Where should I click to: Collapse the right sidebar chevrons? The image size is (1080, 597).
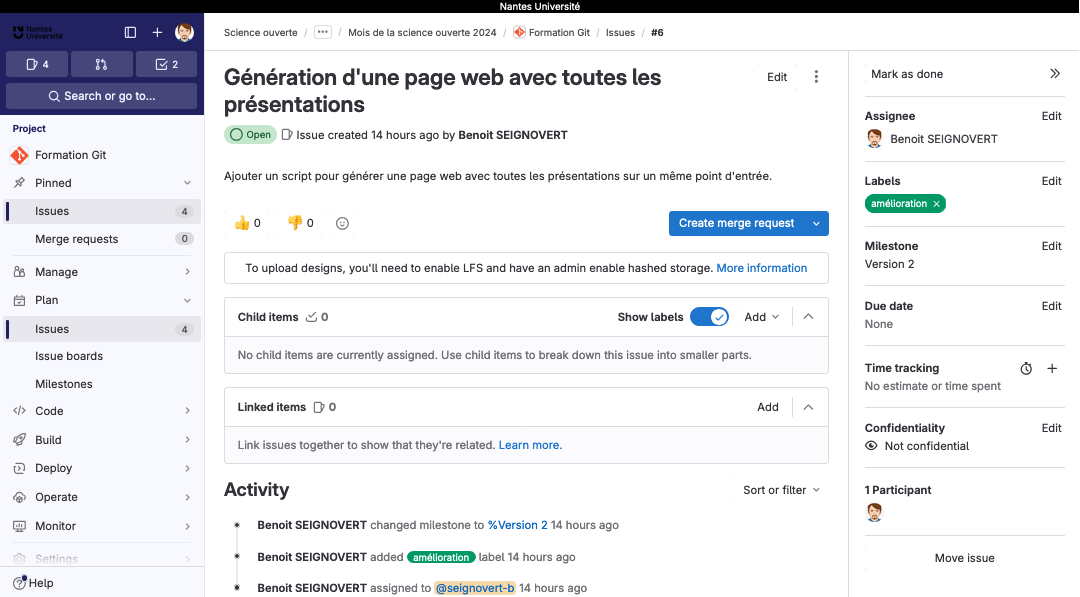pyautogui.click(x=1055, y=74)
